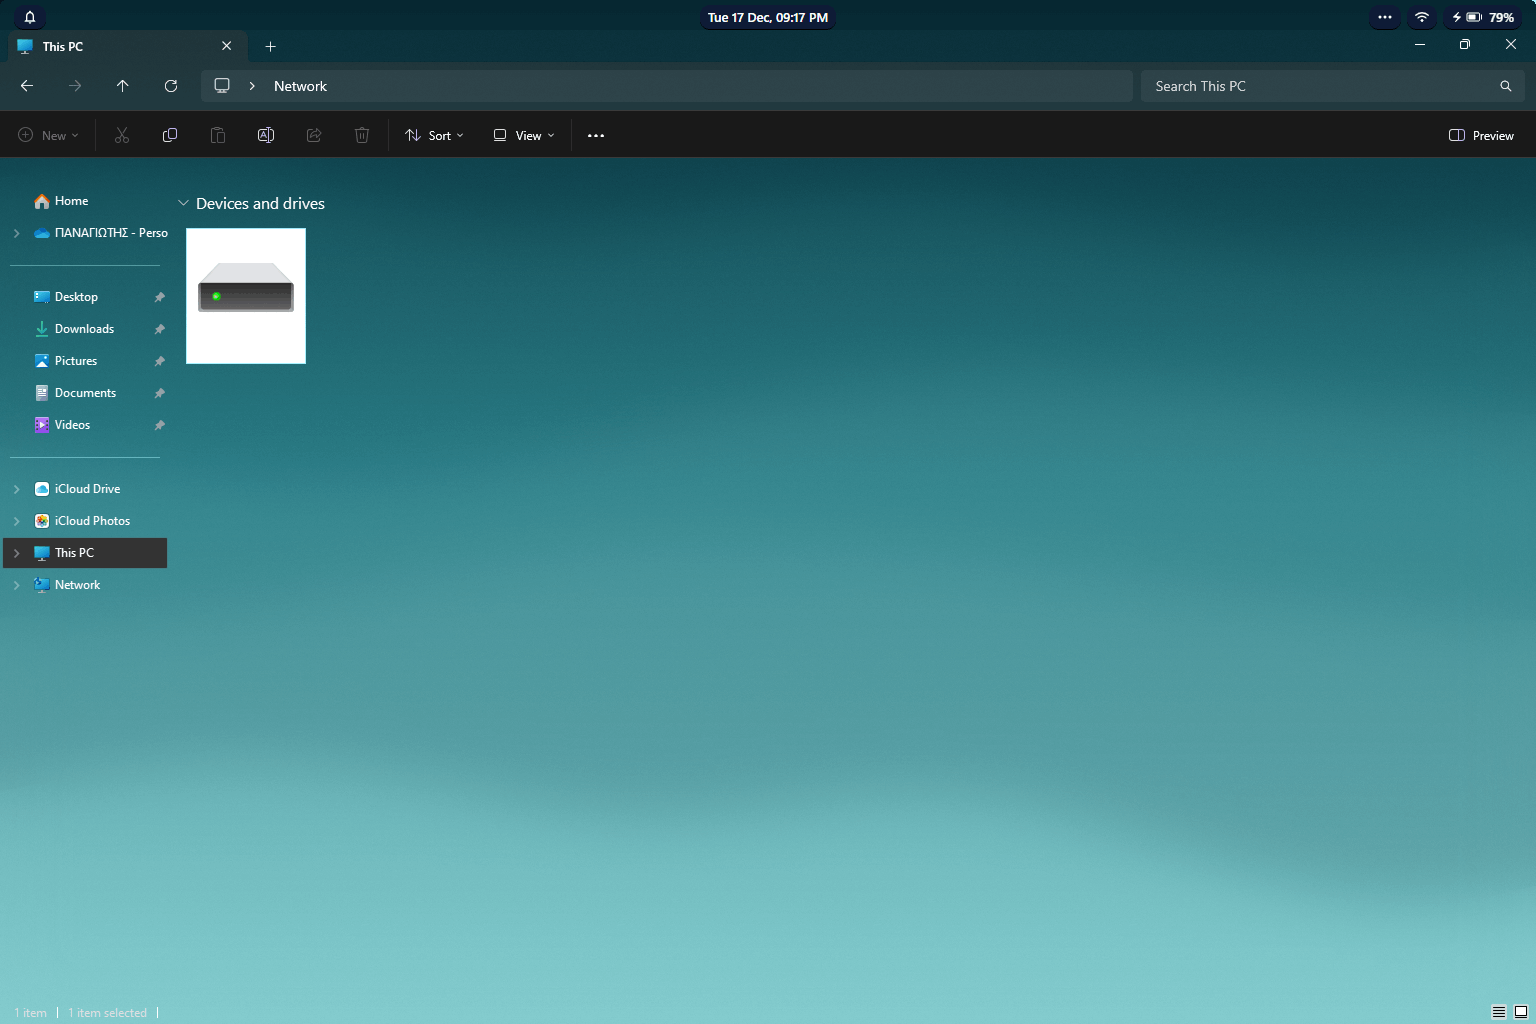
Task: Unpin Videos using its pin icon
Action: (x=159, y=425)
